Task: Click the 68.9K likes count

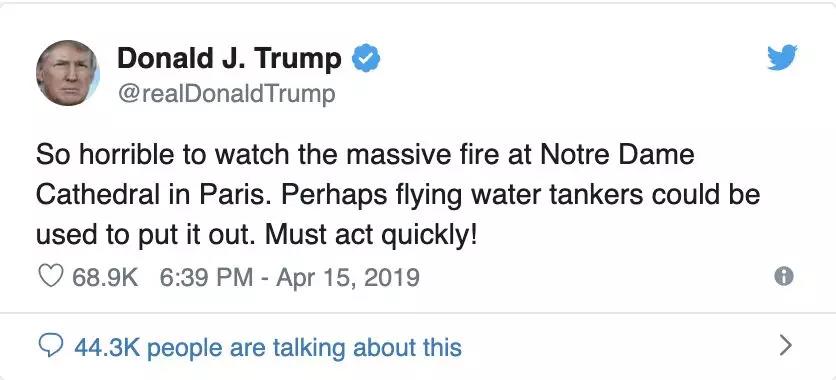Action: [105, 277]
